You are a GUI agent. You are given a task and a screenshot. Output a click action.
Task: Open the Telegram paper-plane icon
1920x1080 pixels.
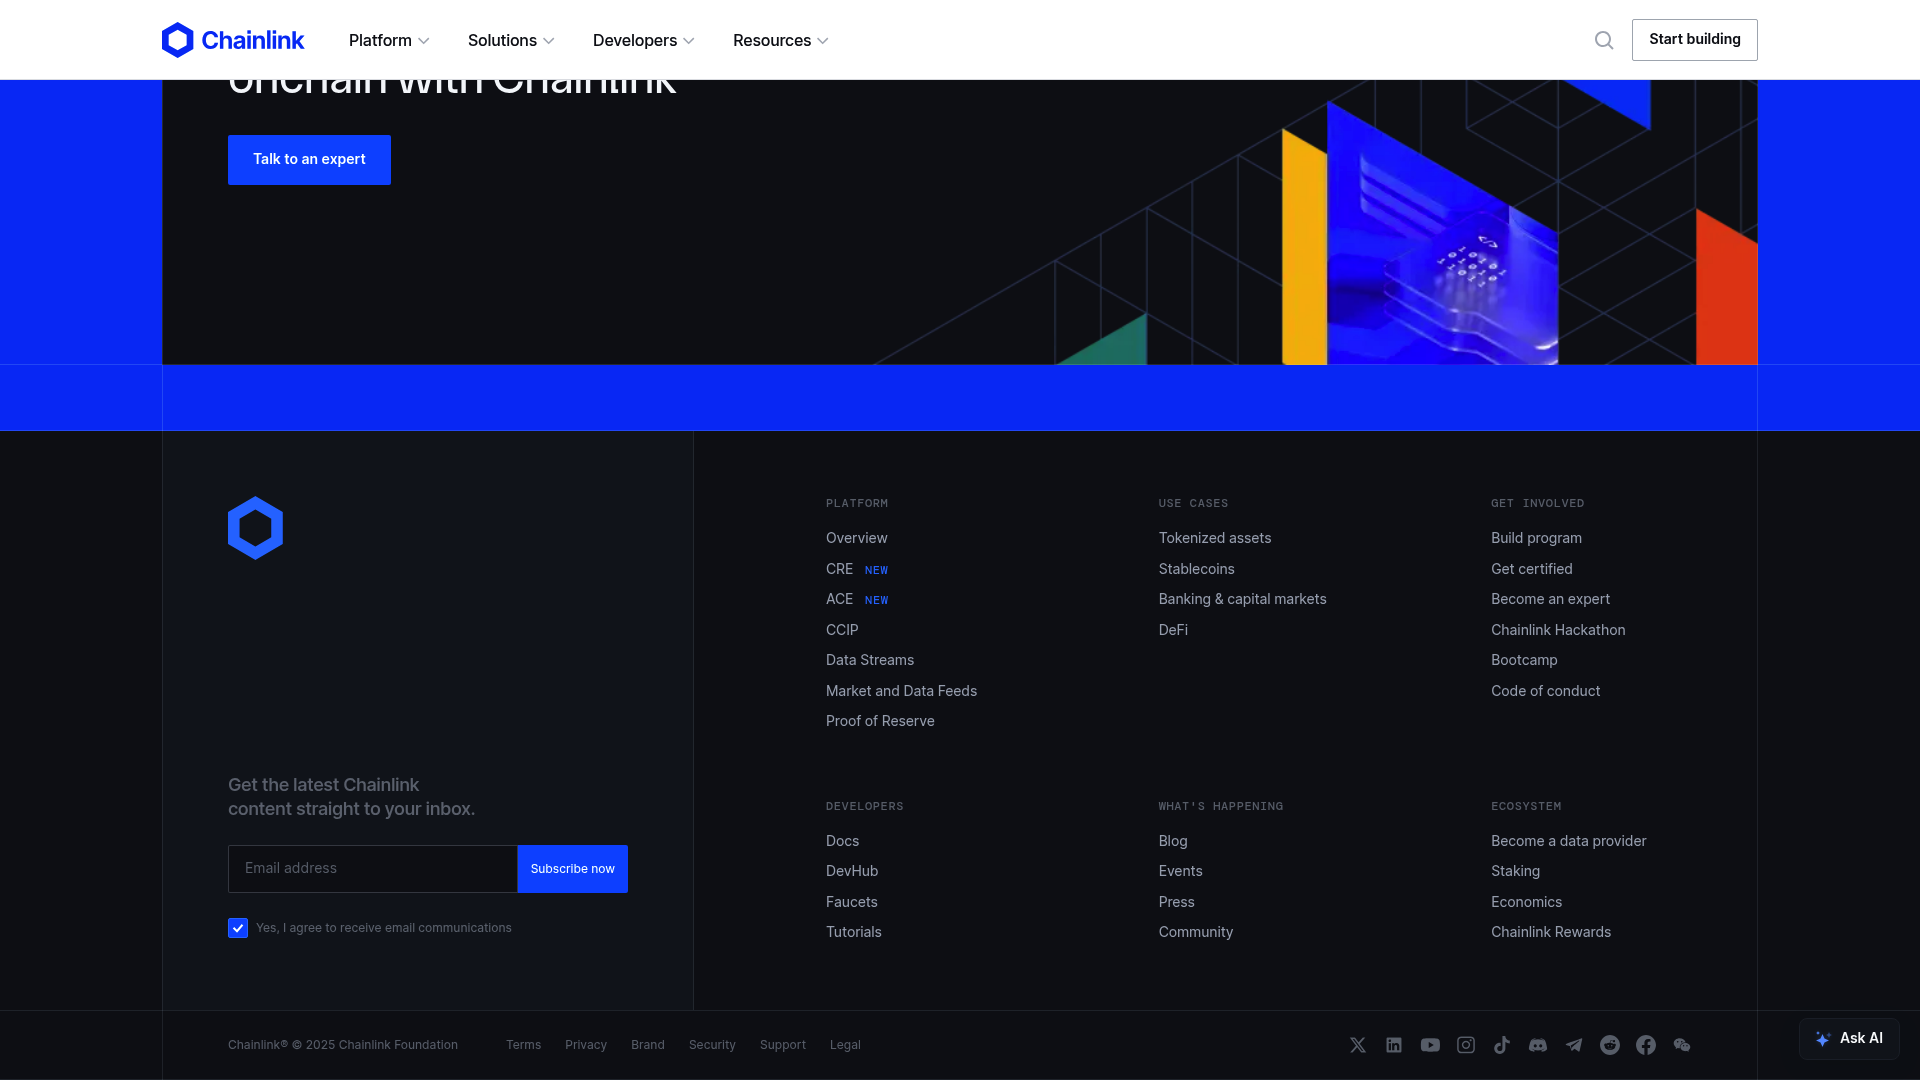[x=1574, y=1045]
